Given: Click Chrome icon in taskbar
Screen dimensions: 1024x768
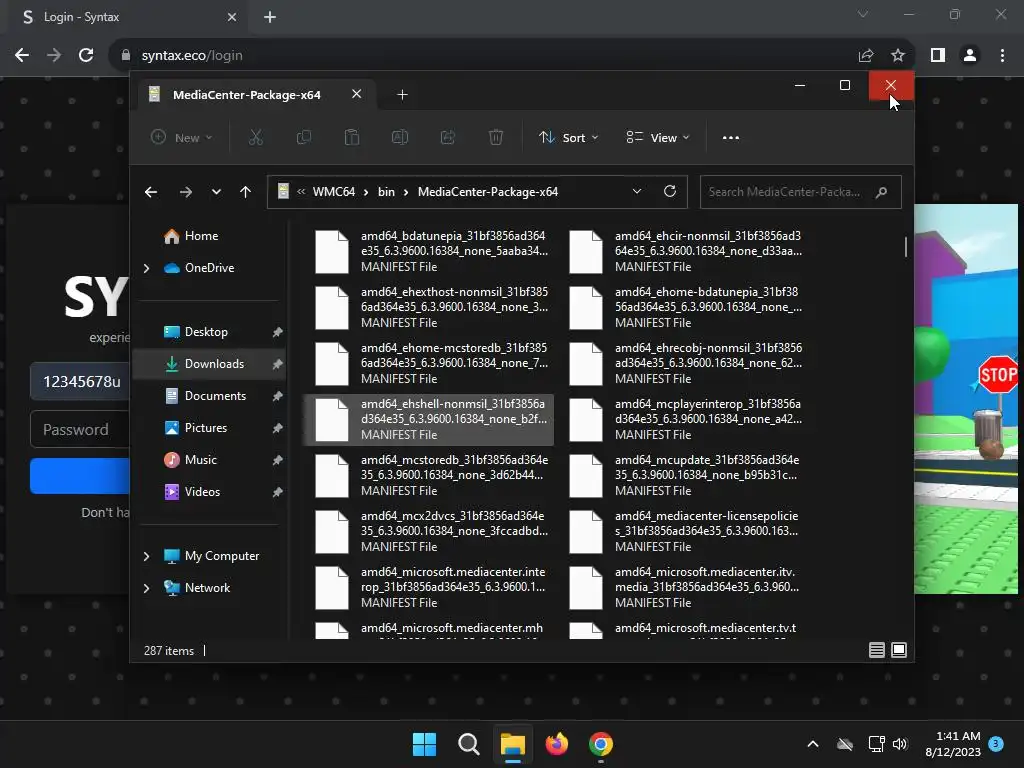Looking at the screenshot, I should tap(601, 744).
